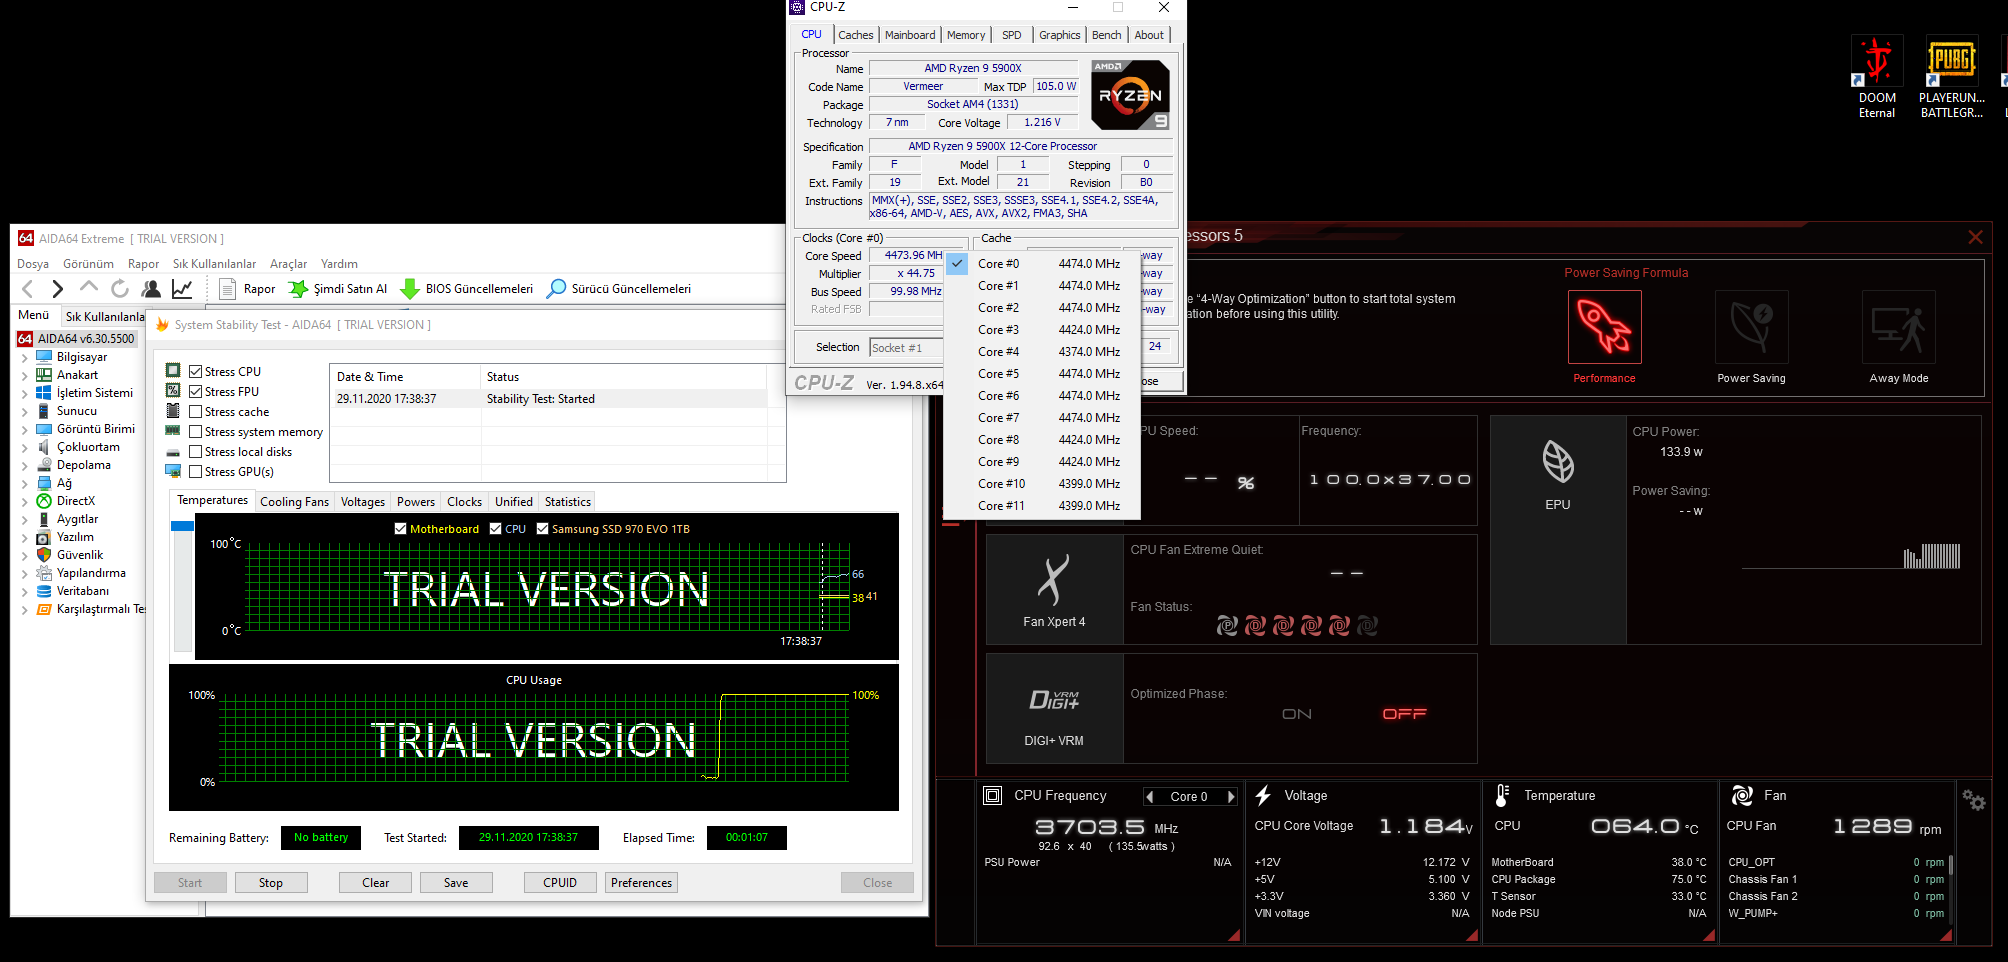Open Sürücü Güncellemeleri in AIDA64 toolbar
Viewport: 2008px width, 962px height.
pos(619,289)
